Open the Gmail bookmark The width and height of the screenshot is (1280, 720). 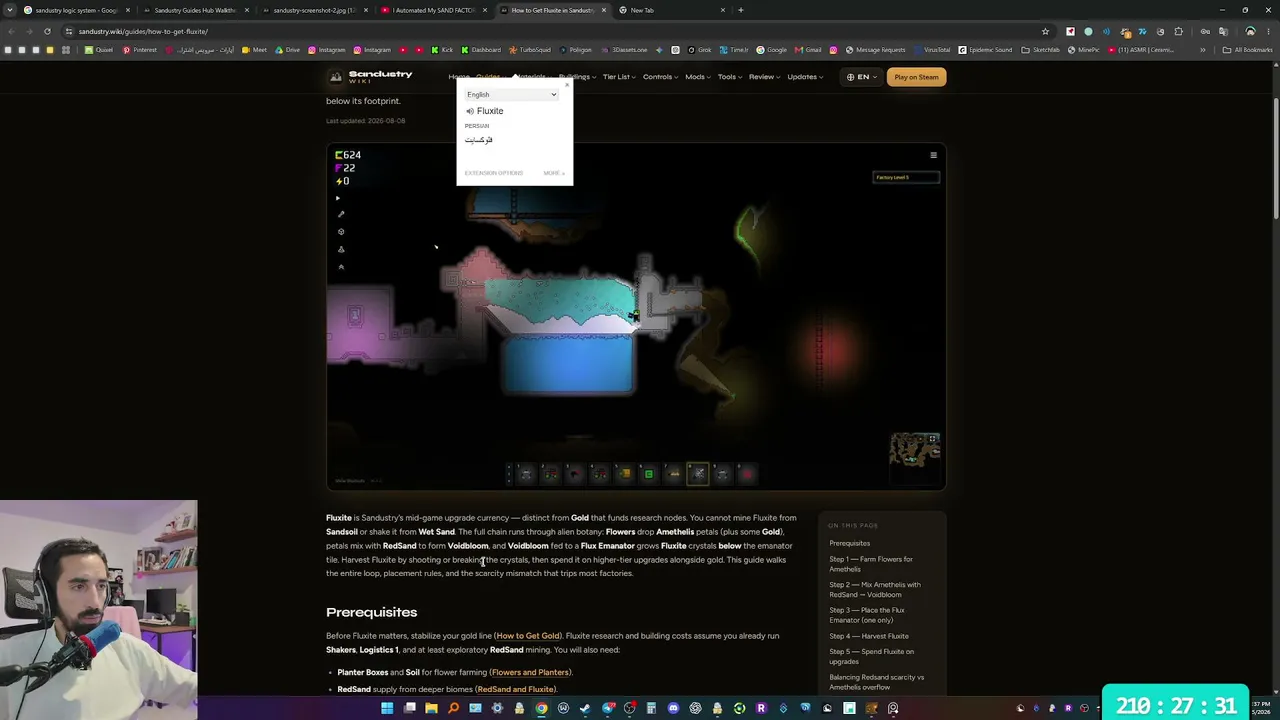coord(808,50)
